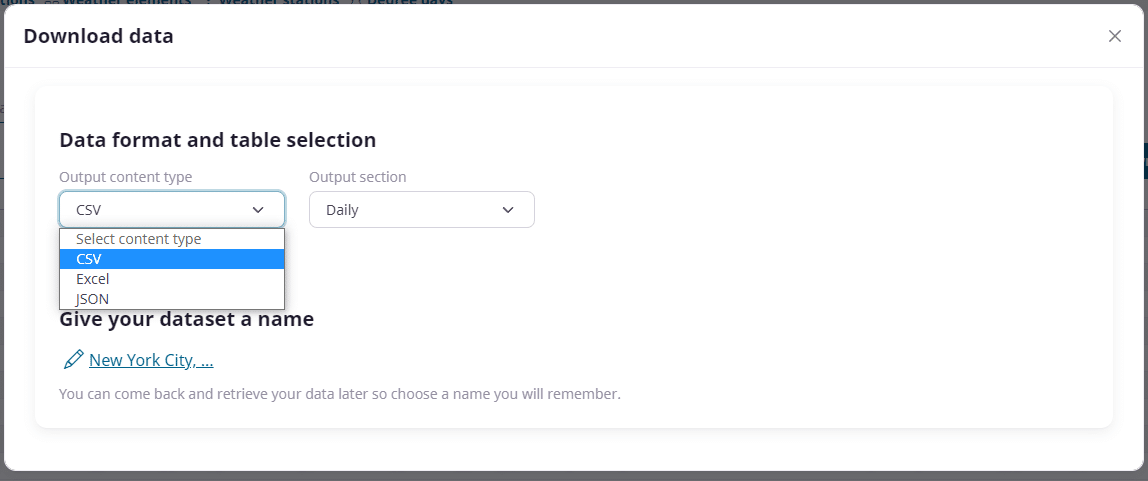Screen dimensions: 1148x481
Task: Close the Download data dialog
Action: pyautogui.click(x=1114, y=36)
